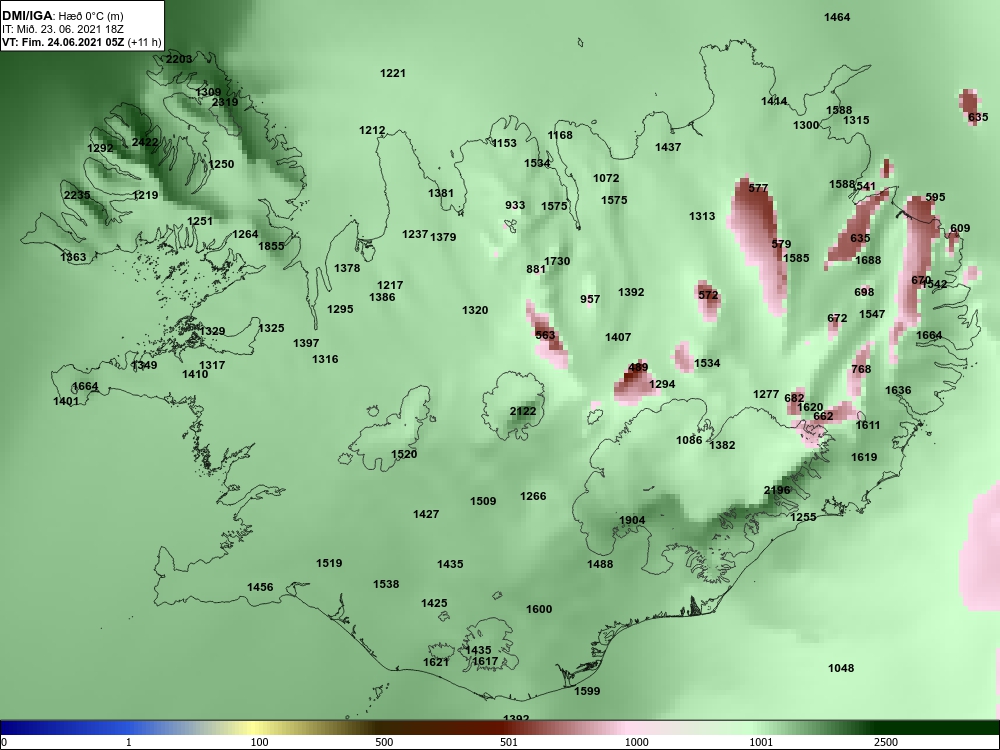Select the 1294 label

point(661,385)
